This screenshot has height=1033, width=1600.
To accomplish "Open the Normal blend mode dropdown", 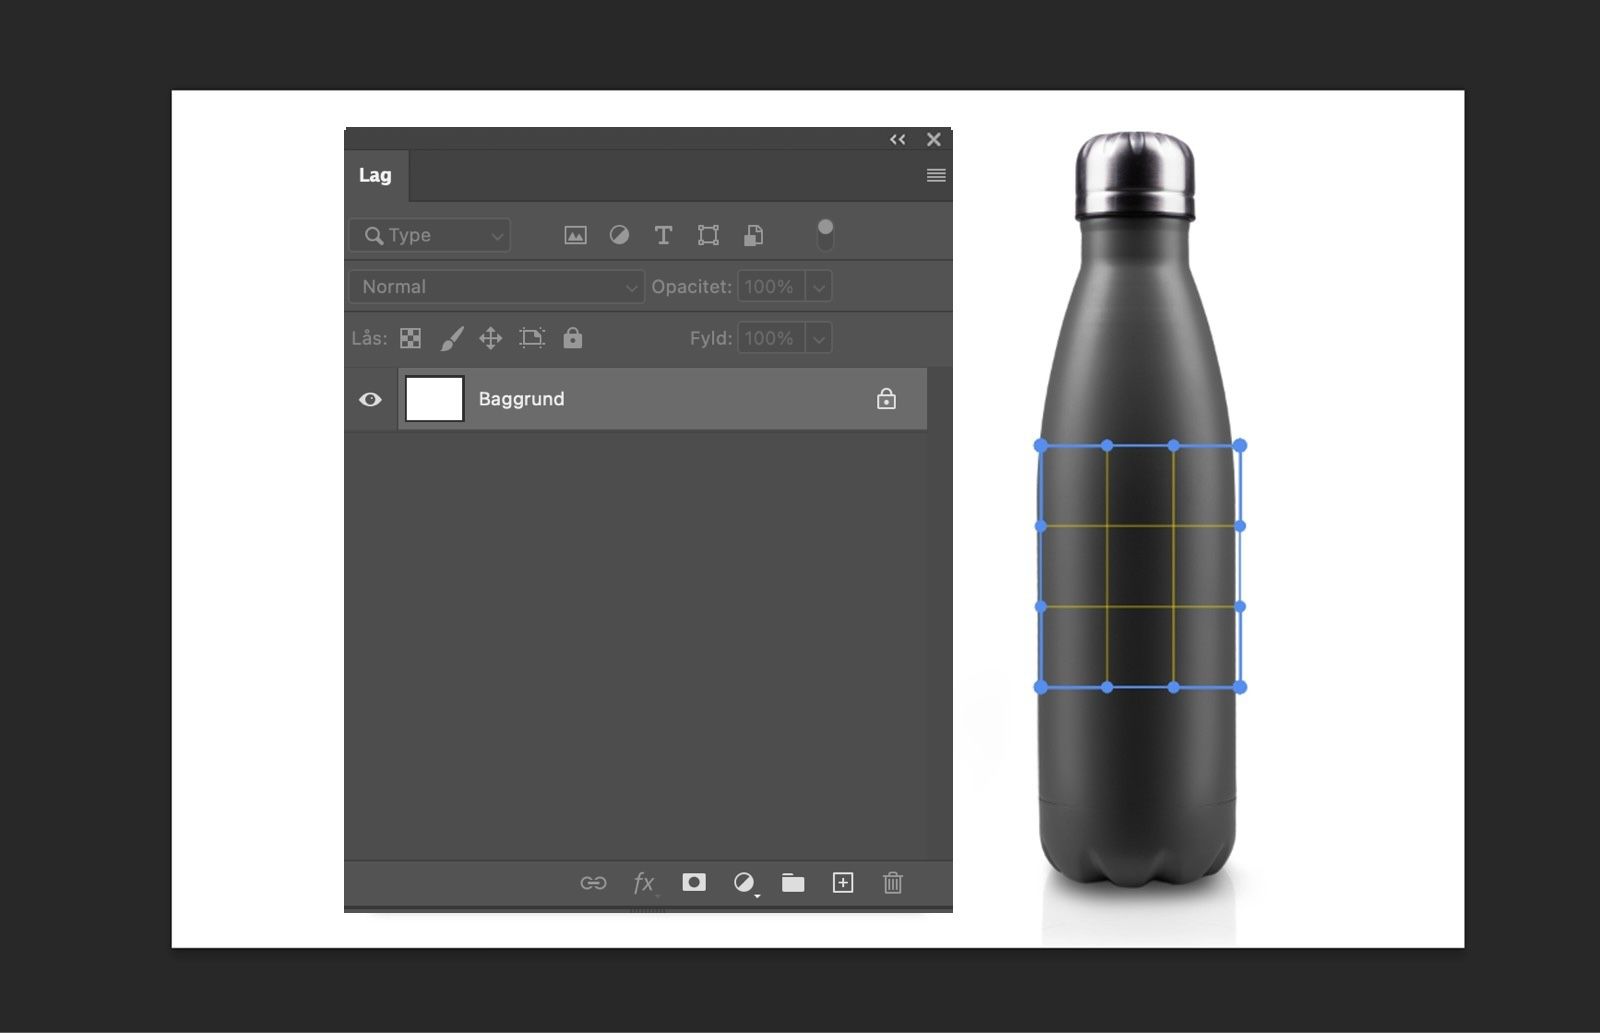I will click(496, 287).
